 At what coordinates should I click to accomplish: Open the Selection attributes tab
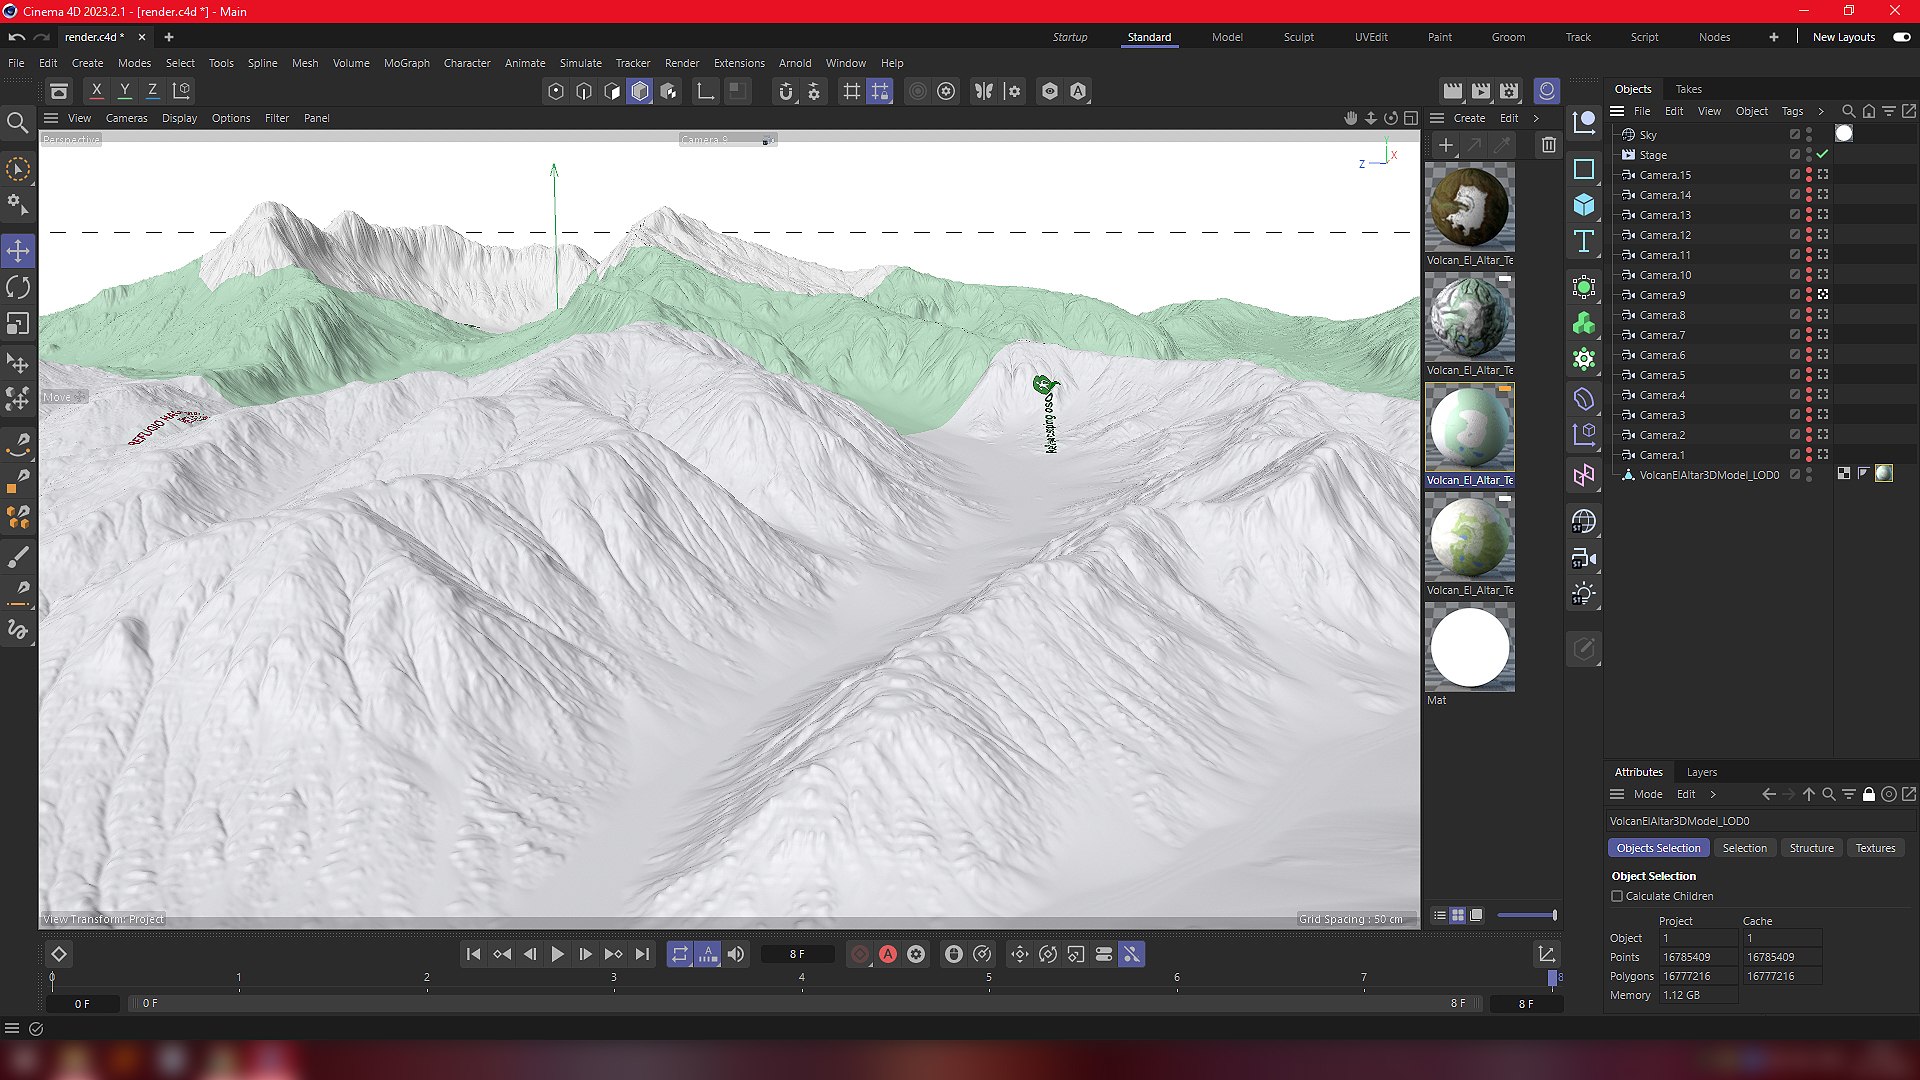click(1745, 849)
